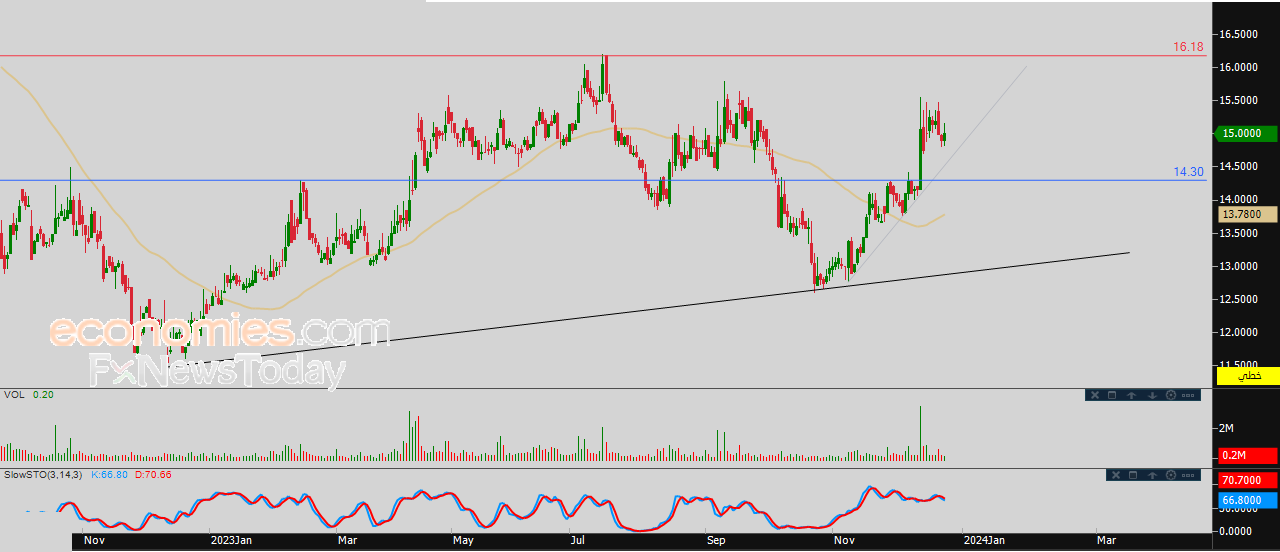Open VOL panel more options dots
Viewport: 1280px width, 552px height.
click(1188, 395)
